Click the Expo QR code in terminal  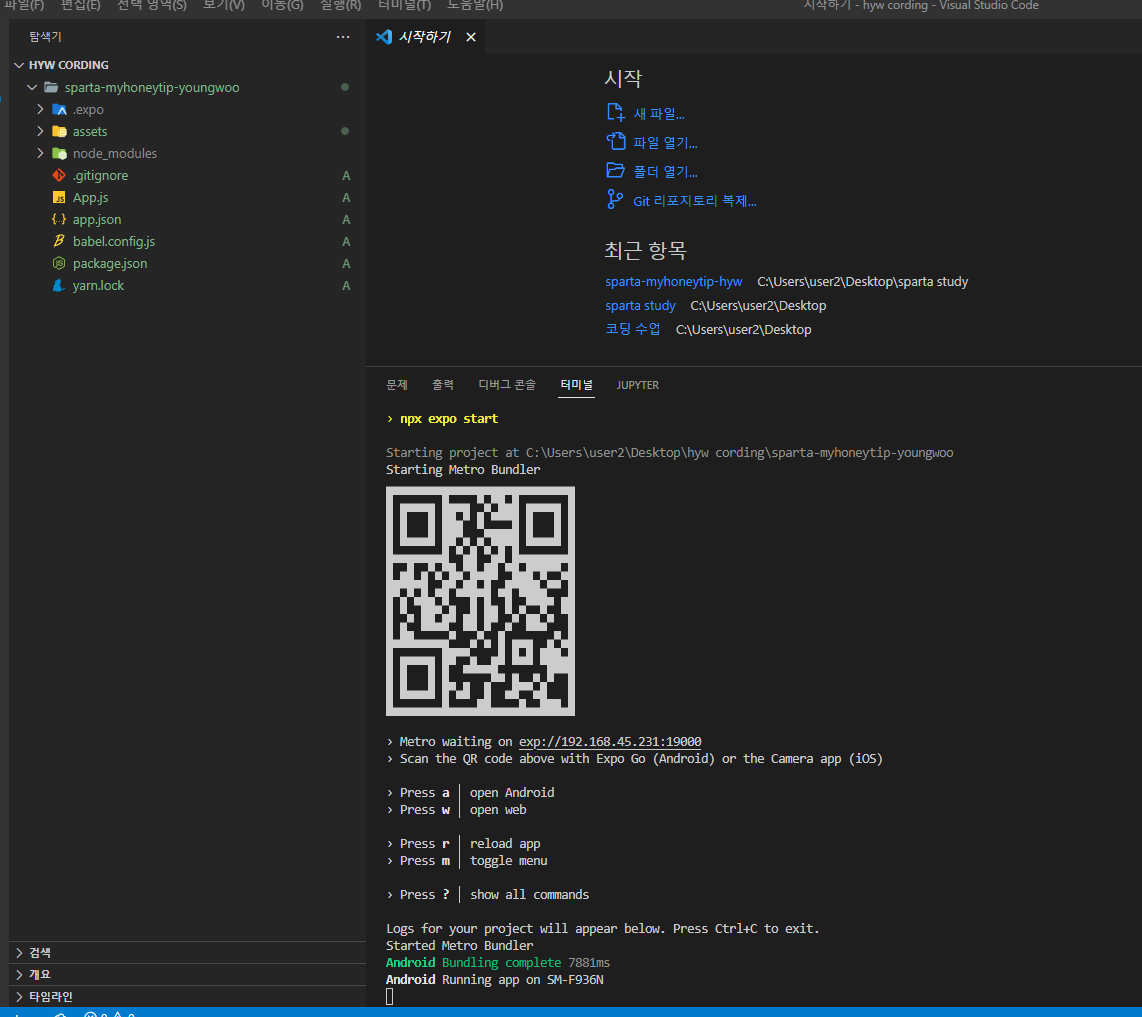pyautogui.click(x=481, y=601)
